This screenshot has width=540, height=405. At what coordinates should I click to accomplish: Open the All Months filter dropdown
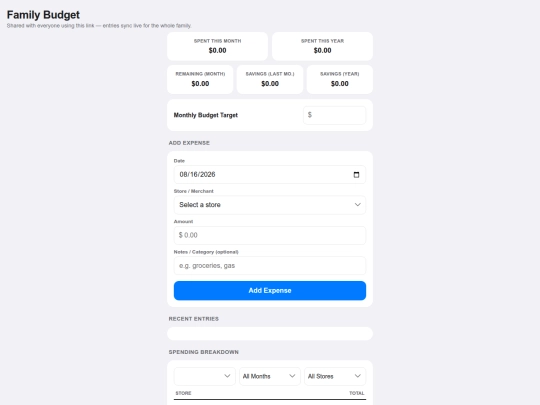[270, 376]
